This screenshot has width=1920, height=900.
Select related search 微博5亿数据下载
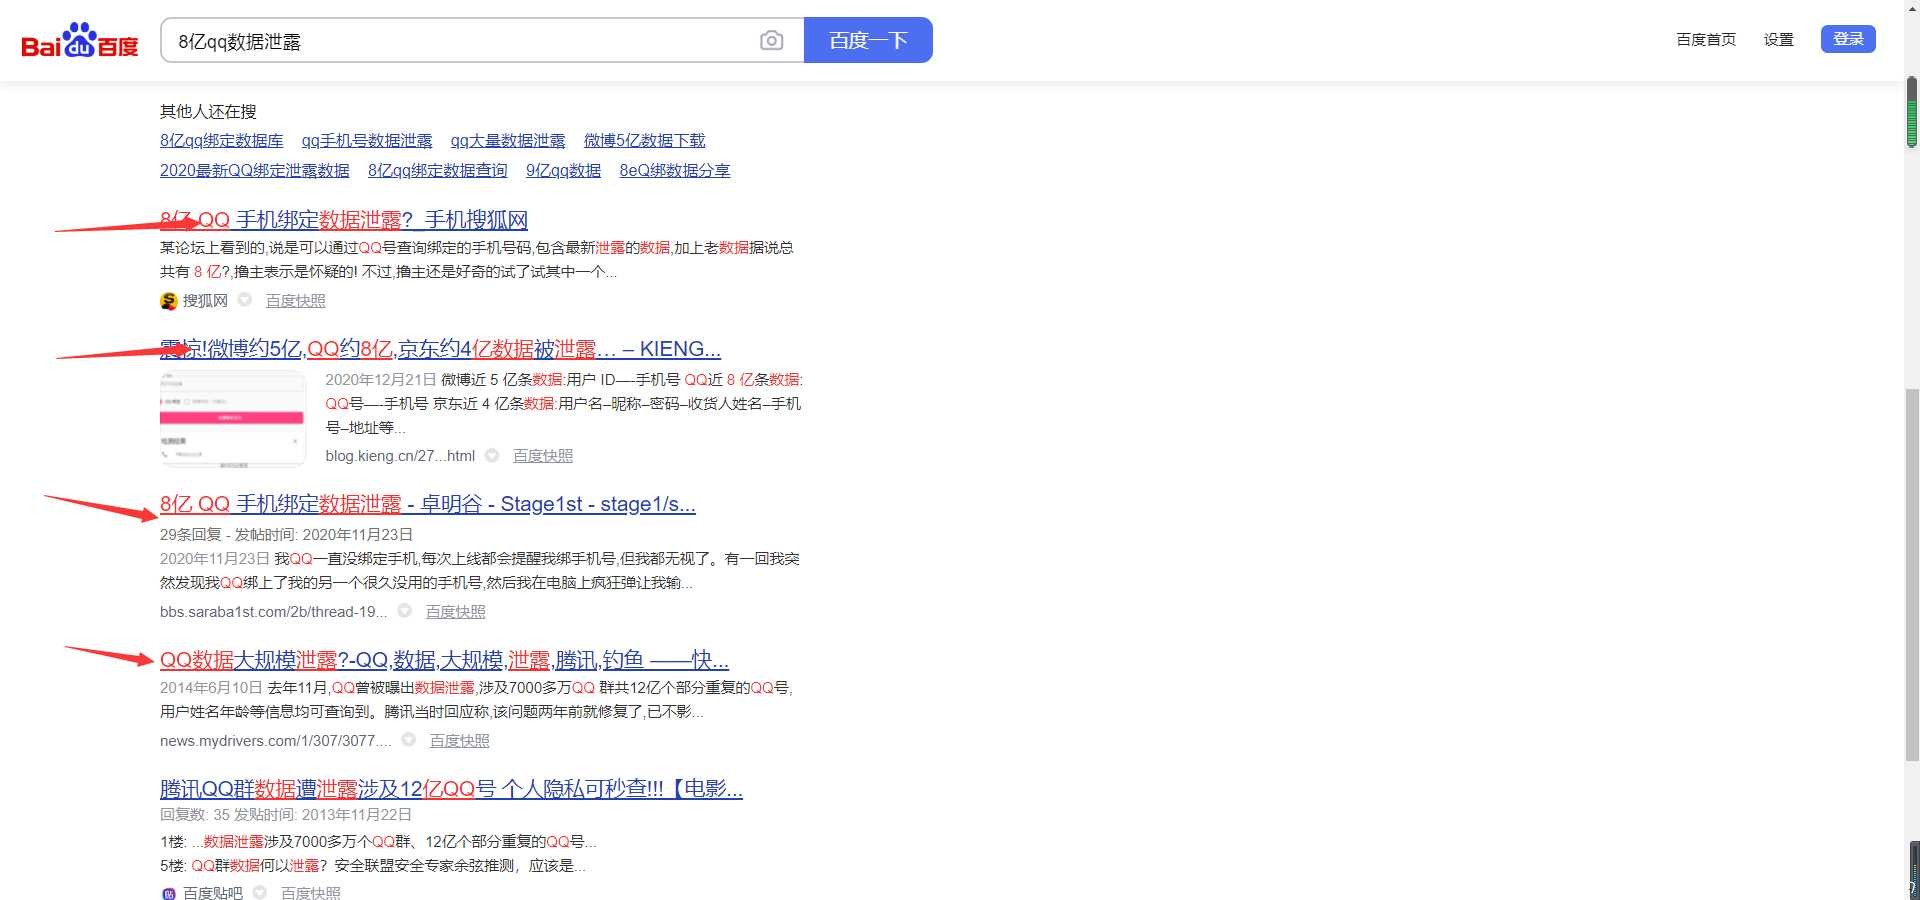(x=645, y=141)
